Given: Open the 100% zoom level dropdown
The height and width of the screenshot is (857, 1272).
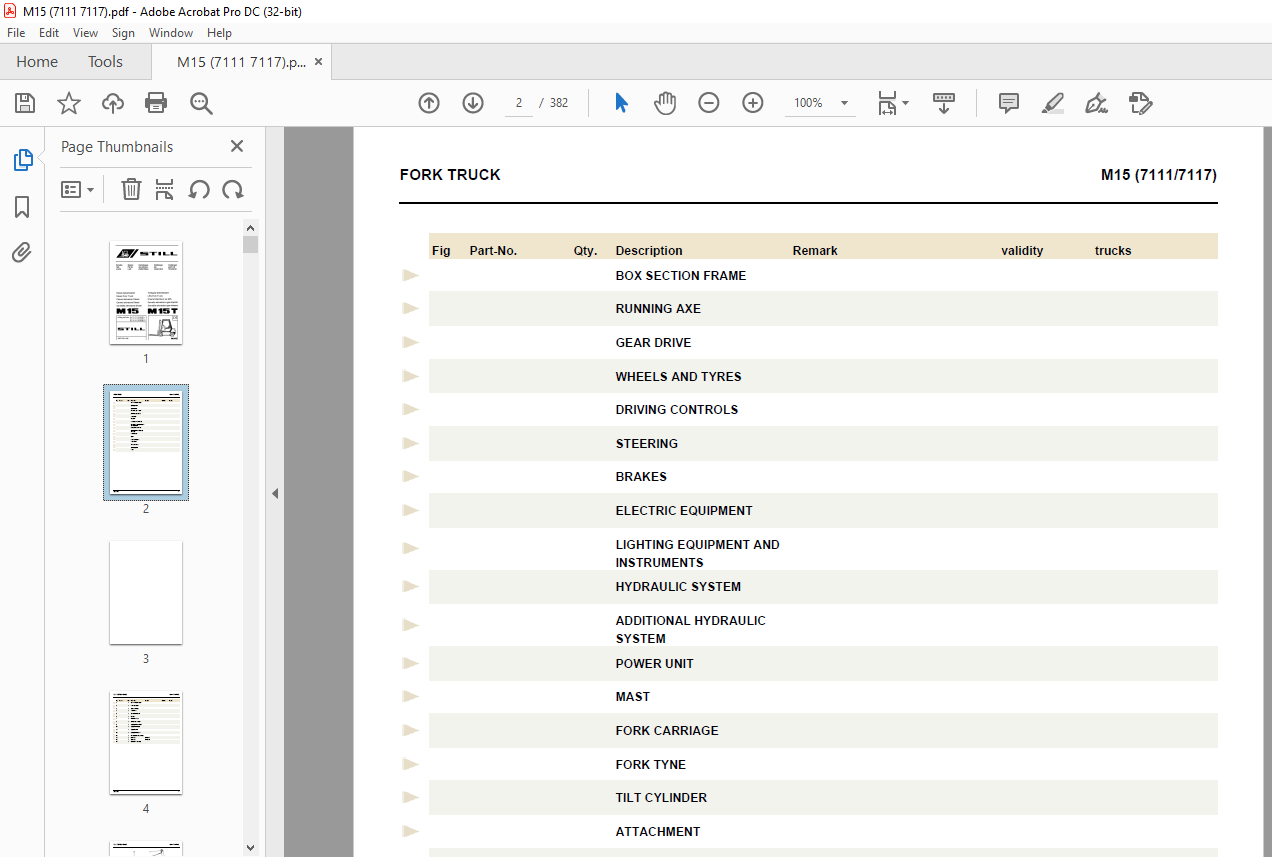Looking at the screenshot, I should pyautogui.click(x=844, y=103).
